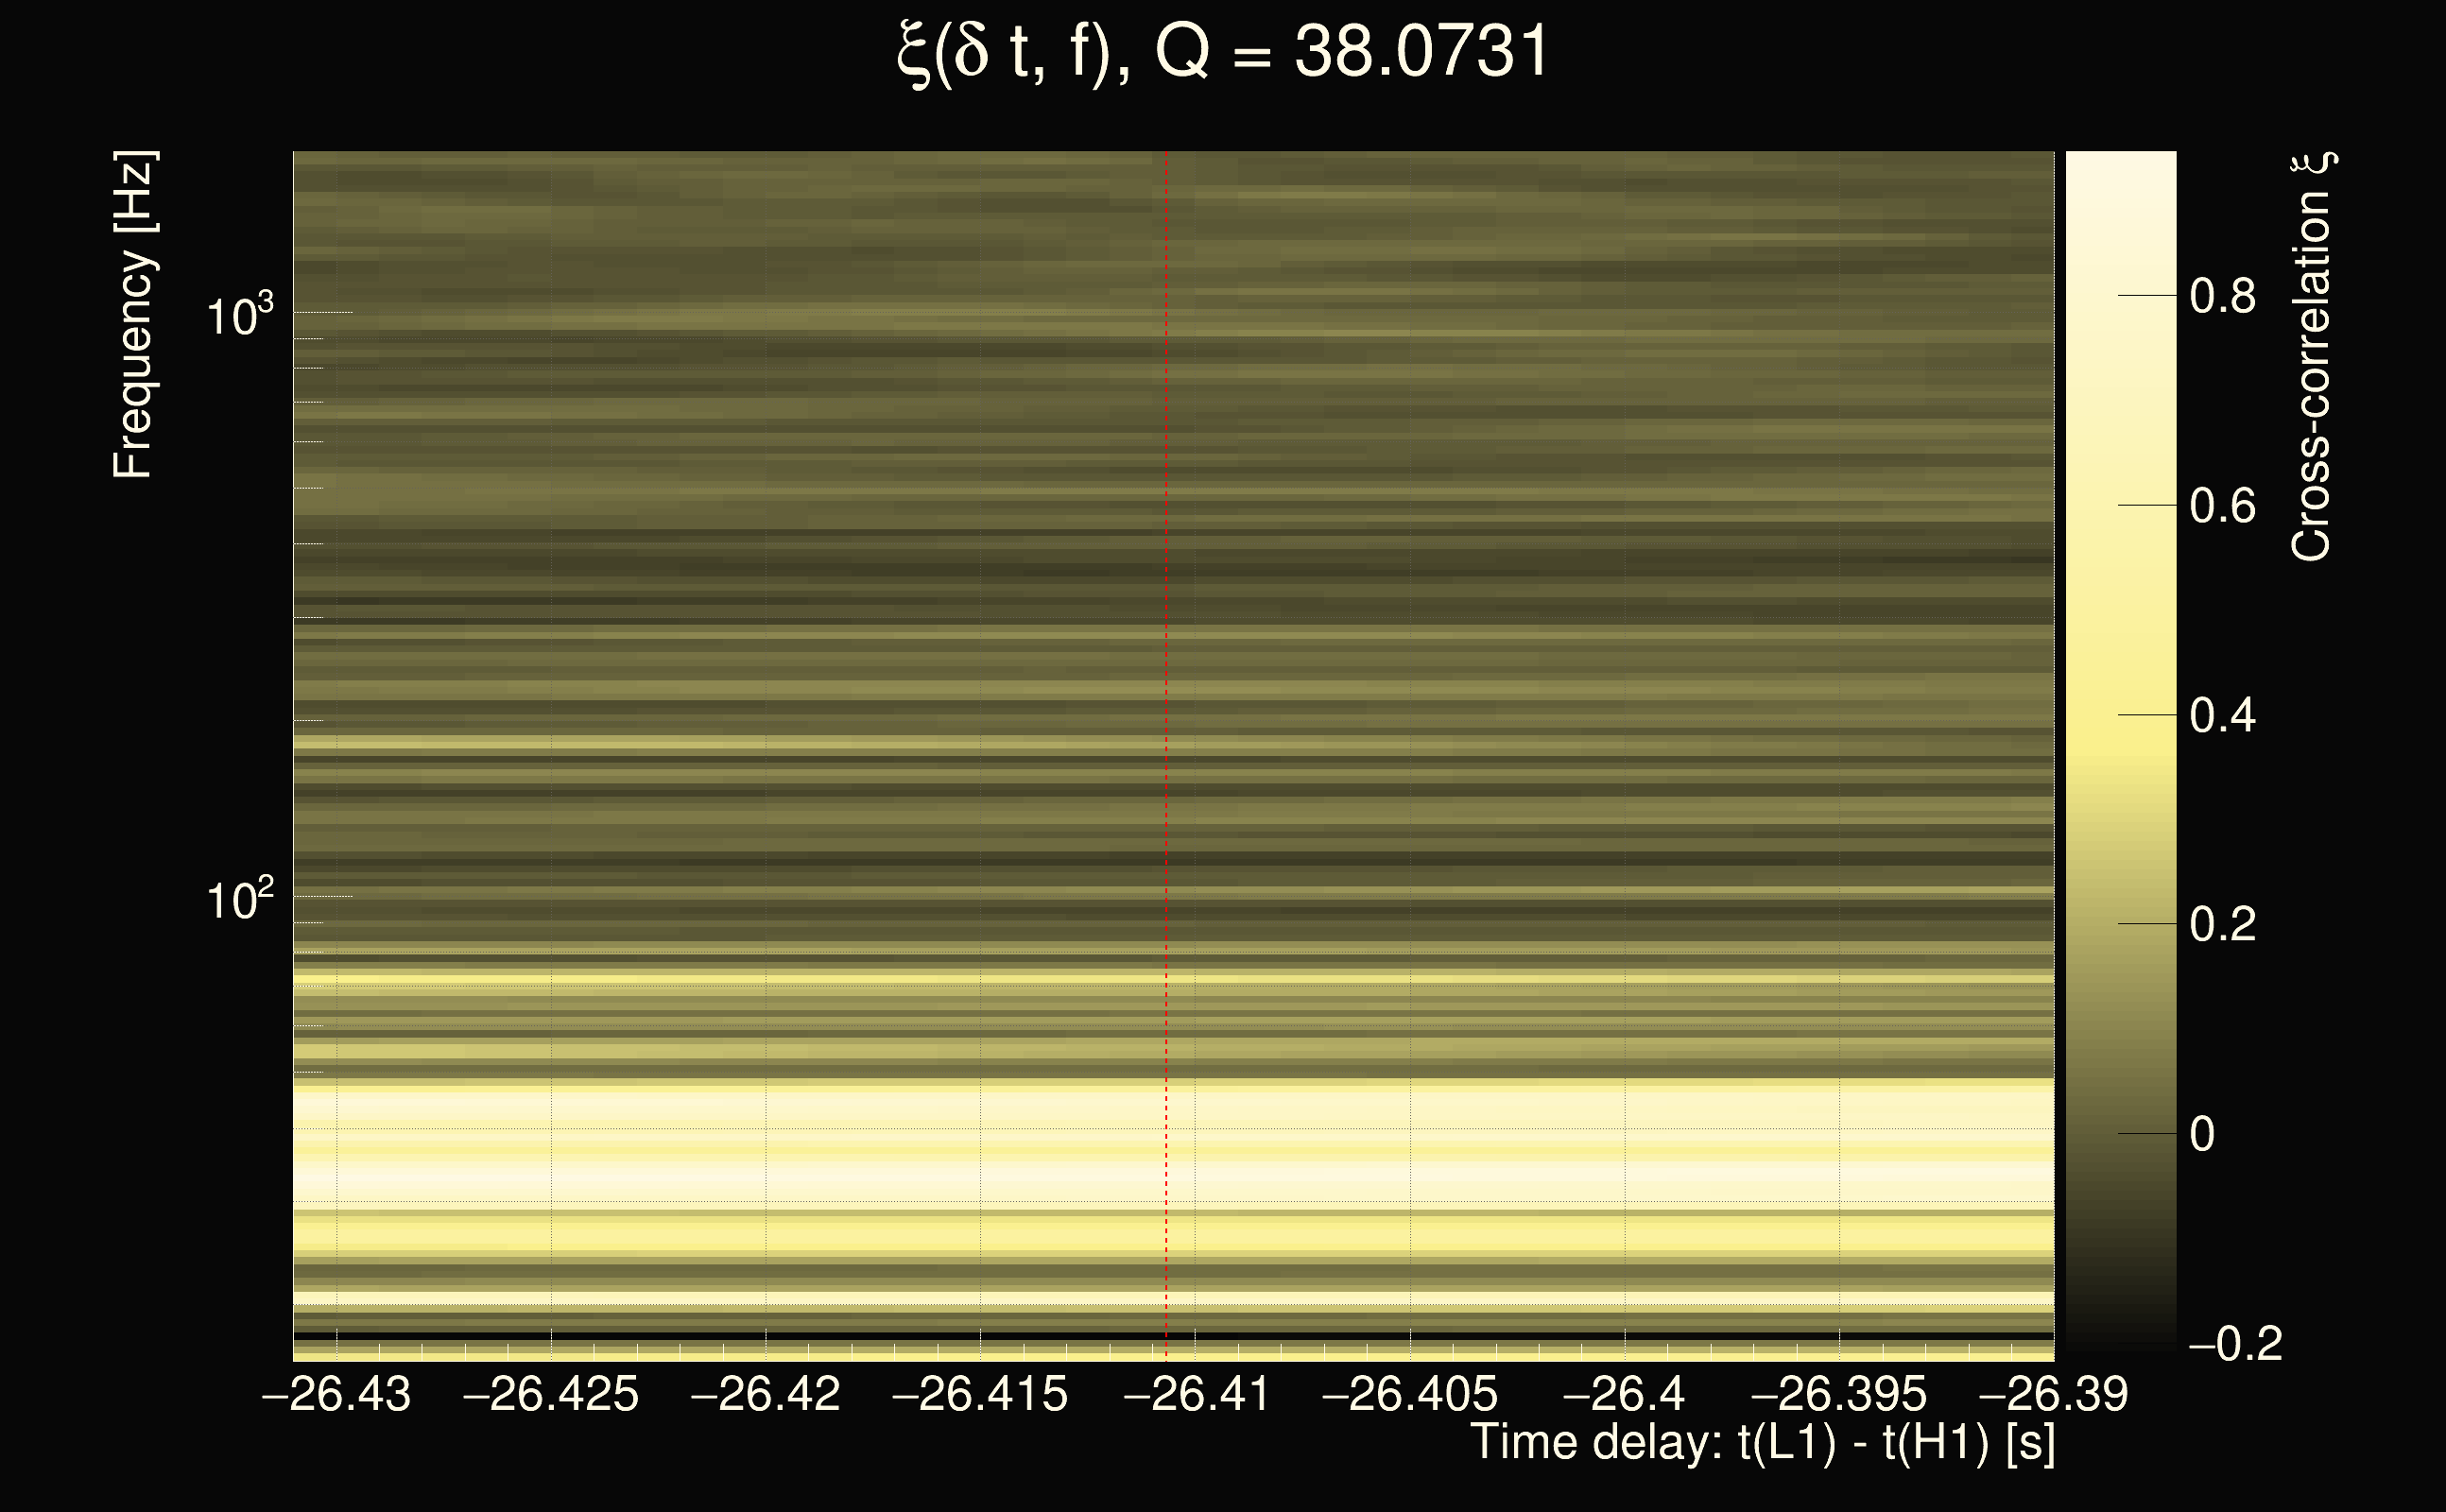Screen dimensions: 2446x1512
Task: Click the −26.43 tick label on x-axis
Action: coord(336,1395)
